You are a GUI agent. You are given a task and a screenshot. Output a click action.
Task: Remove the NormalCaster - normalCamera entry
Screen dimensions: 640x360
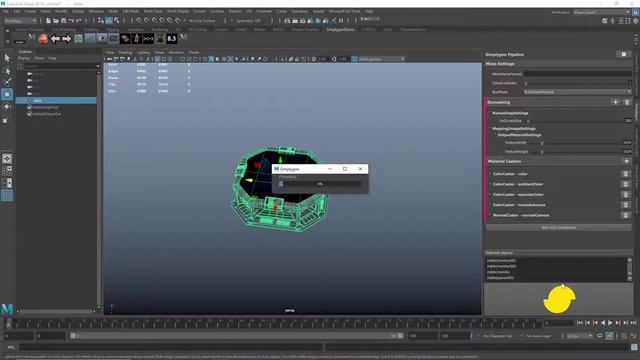[626, 215]
